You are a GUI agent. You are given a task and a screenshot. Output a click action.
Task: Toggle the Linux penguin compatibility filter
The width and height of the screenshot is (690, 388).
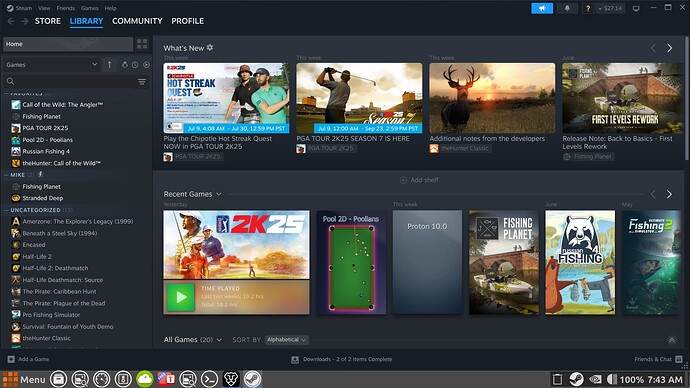tap(125, 65)
